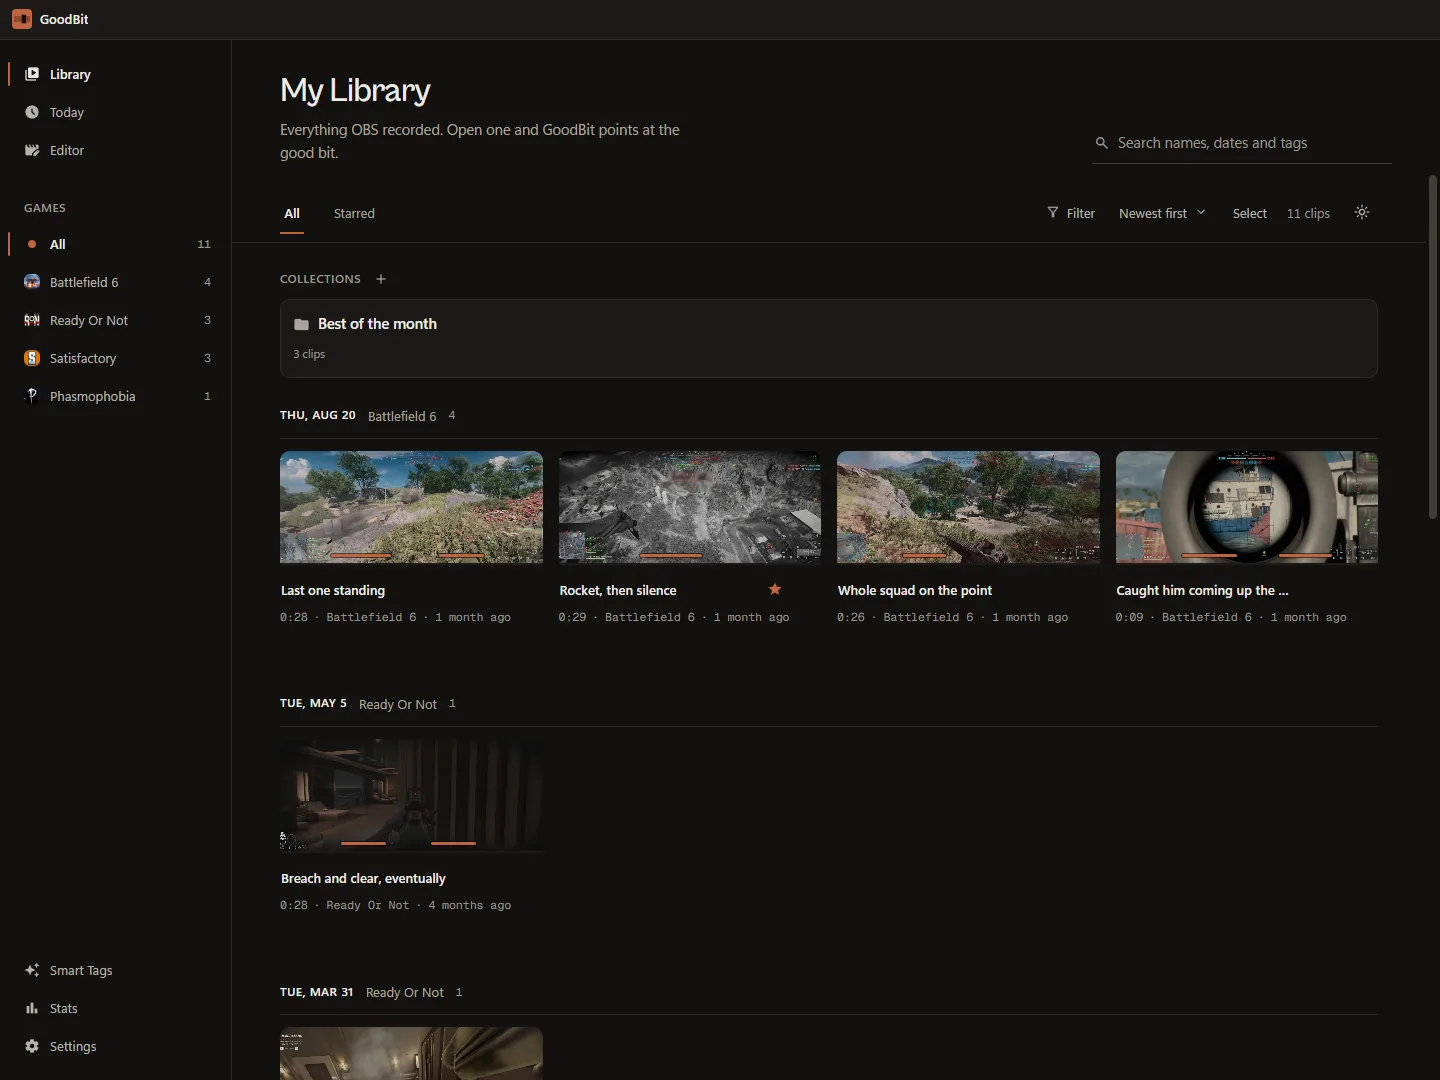Open the Settings gear icon
The image size is (1440, 1080).
click(32, 1046)
